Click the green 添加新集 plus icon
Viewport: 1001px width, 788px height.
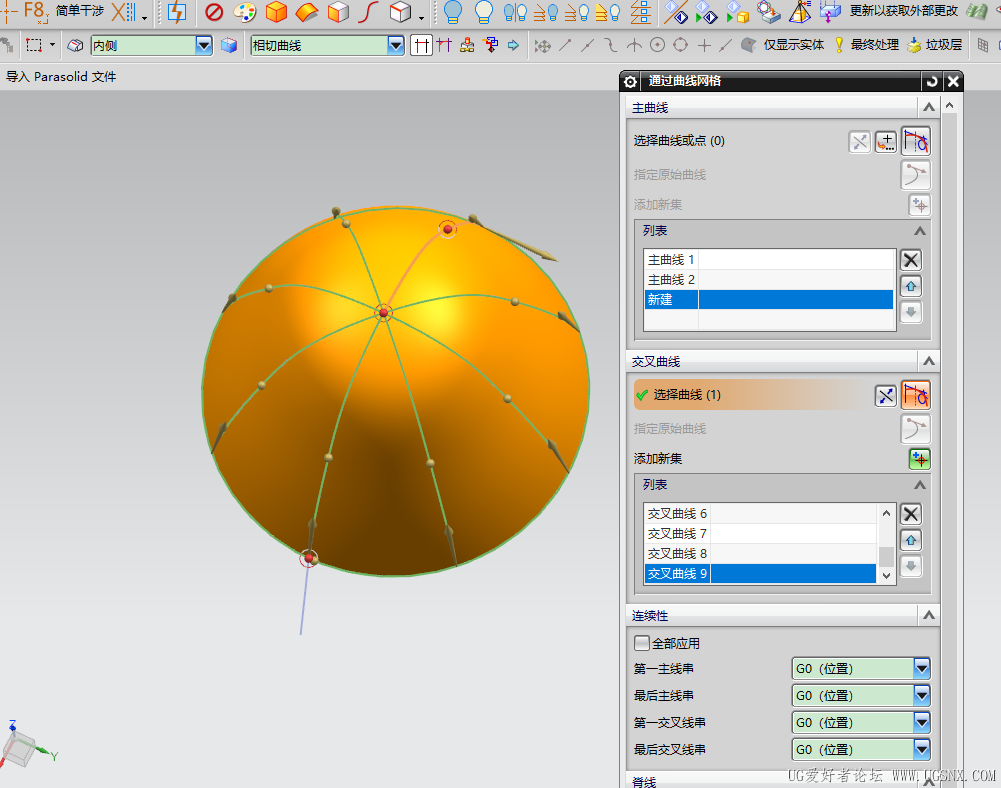920,459
